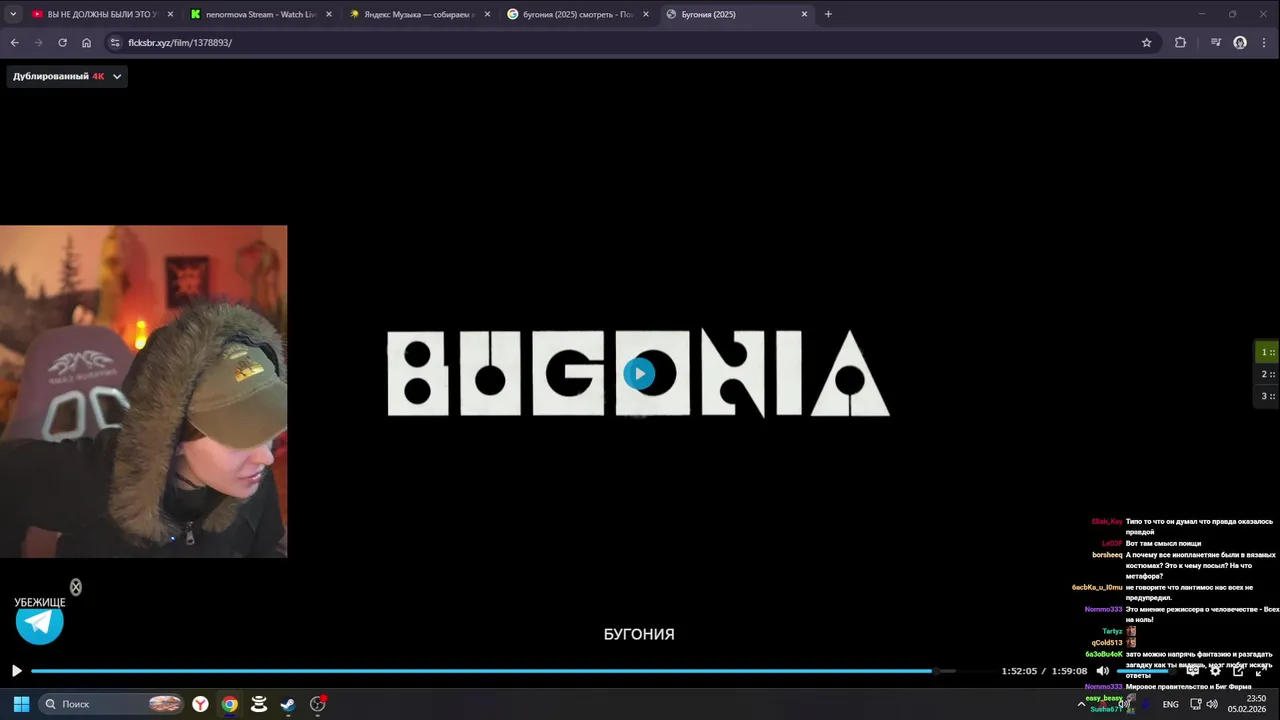Toggle subtitles with the CC icon
Screen dimensions: 1280x720
pos(1192,671)
